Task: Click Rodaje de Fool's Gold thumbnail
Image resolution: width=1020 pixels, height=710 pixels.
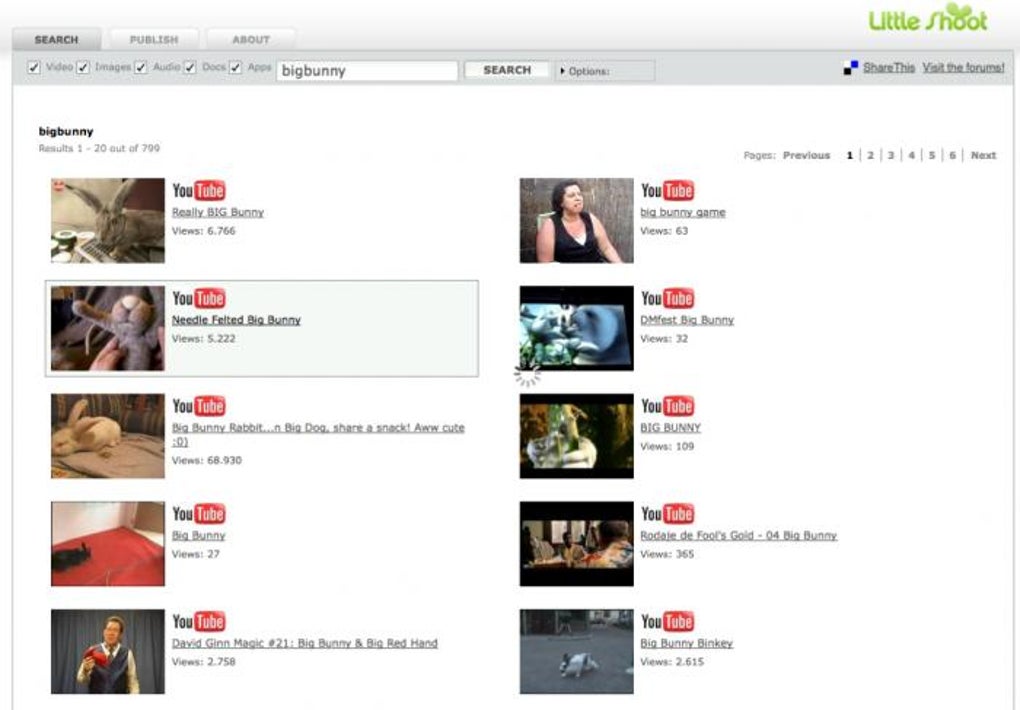Action: click(576, 544)
